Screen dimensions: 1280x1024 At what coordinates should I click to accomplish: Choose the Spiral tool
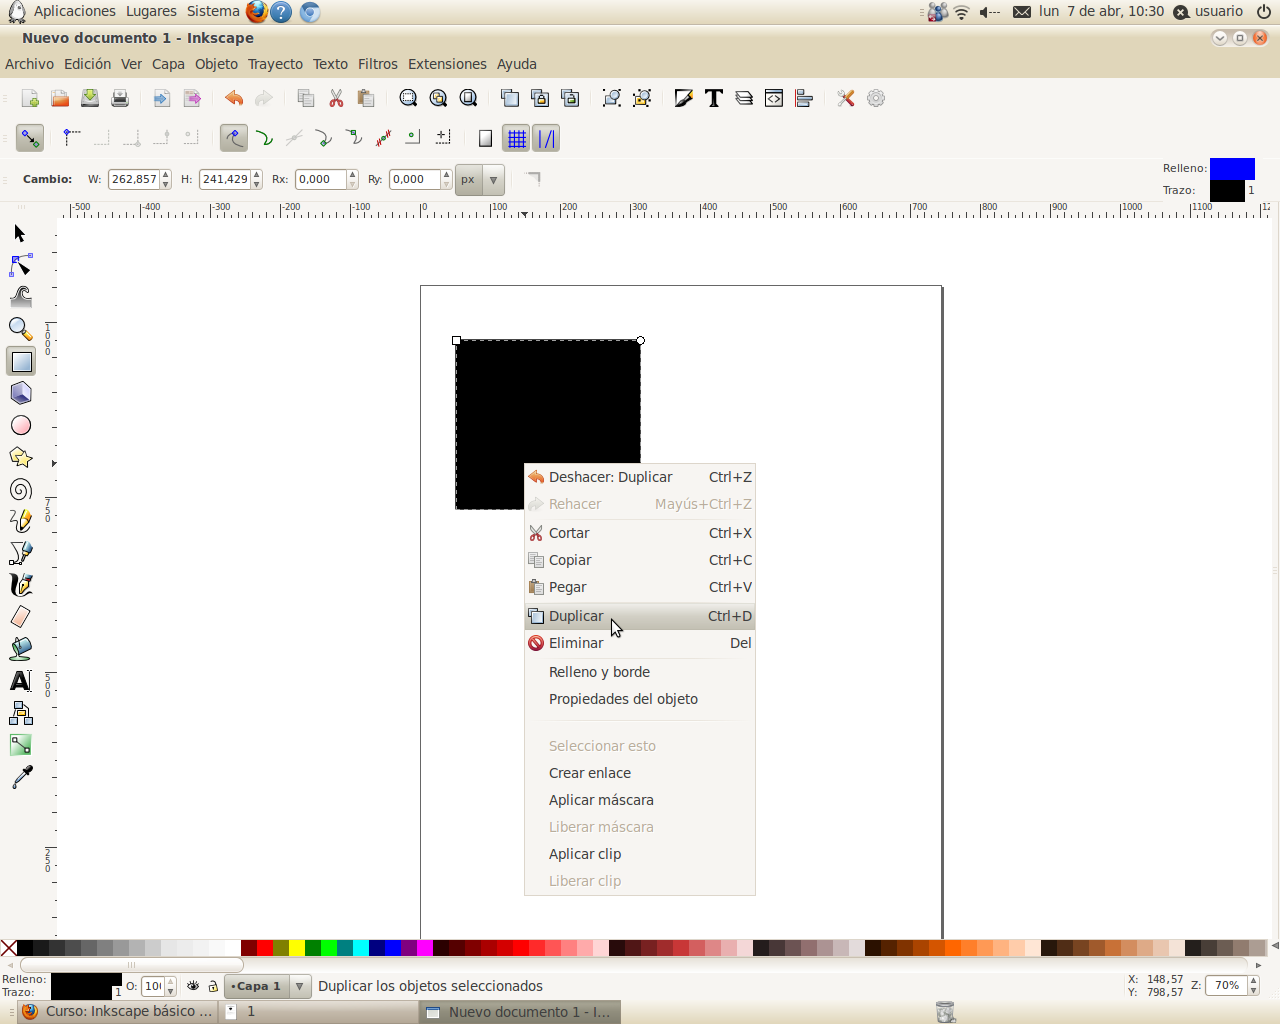(21, 489)
